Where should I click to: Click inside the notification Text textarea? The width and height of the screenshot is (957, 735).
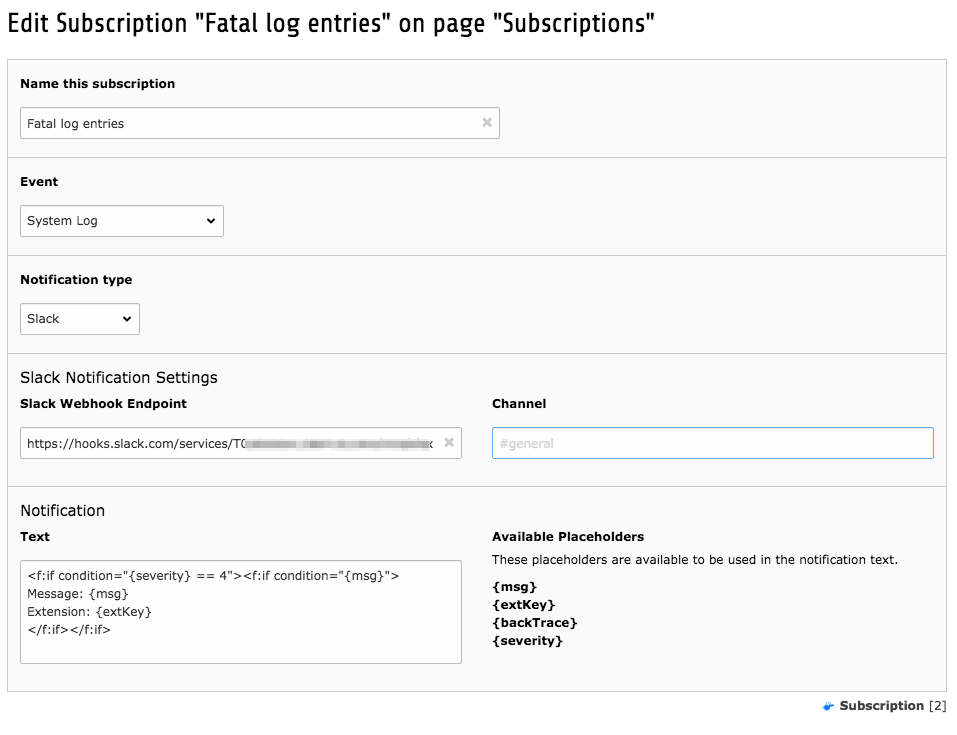(240, 611)
